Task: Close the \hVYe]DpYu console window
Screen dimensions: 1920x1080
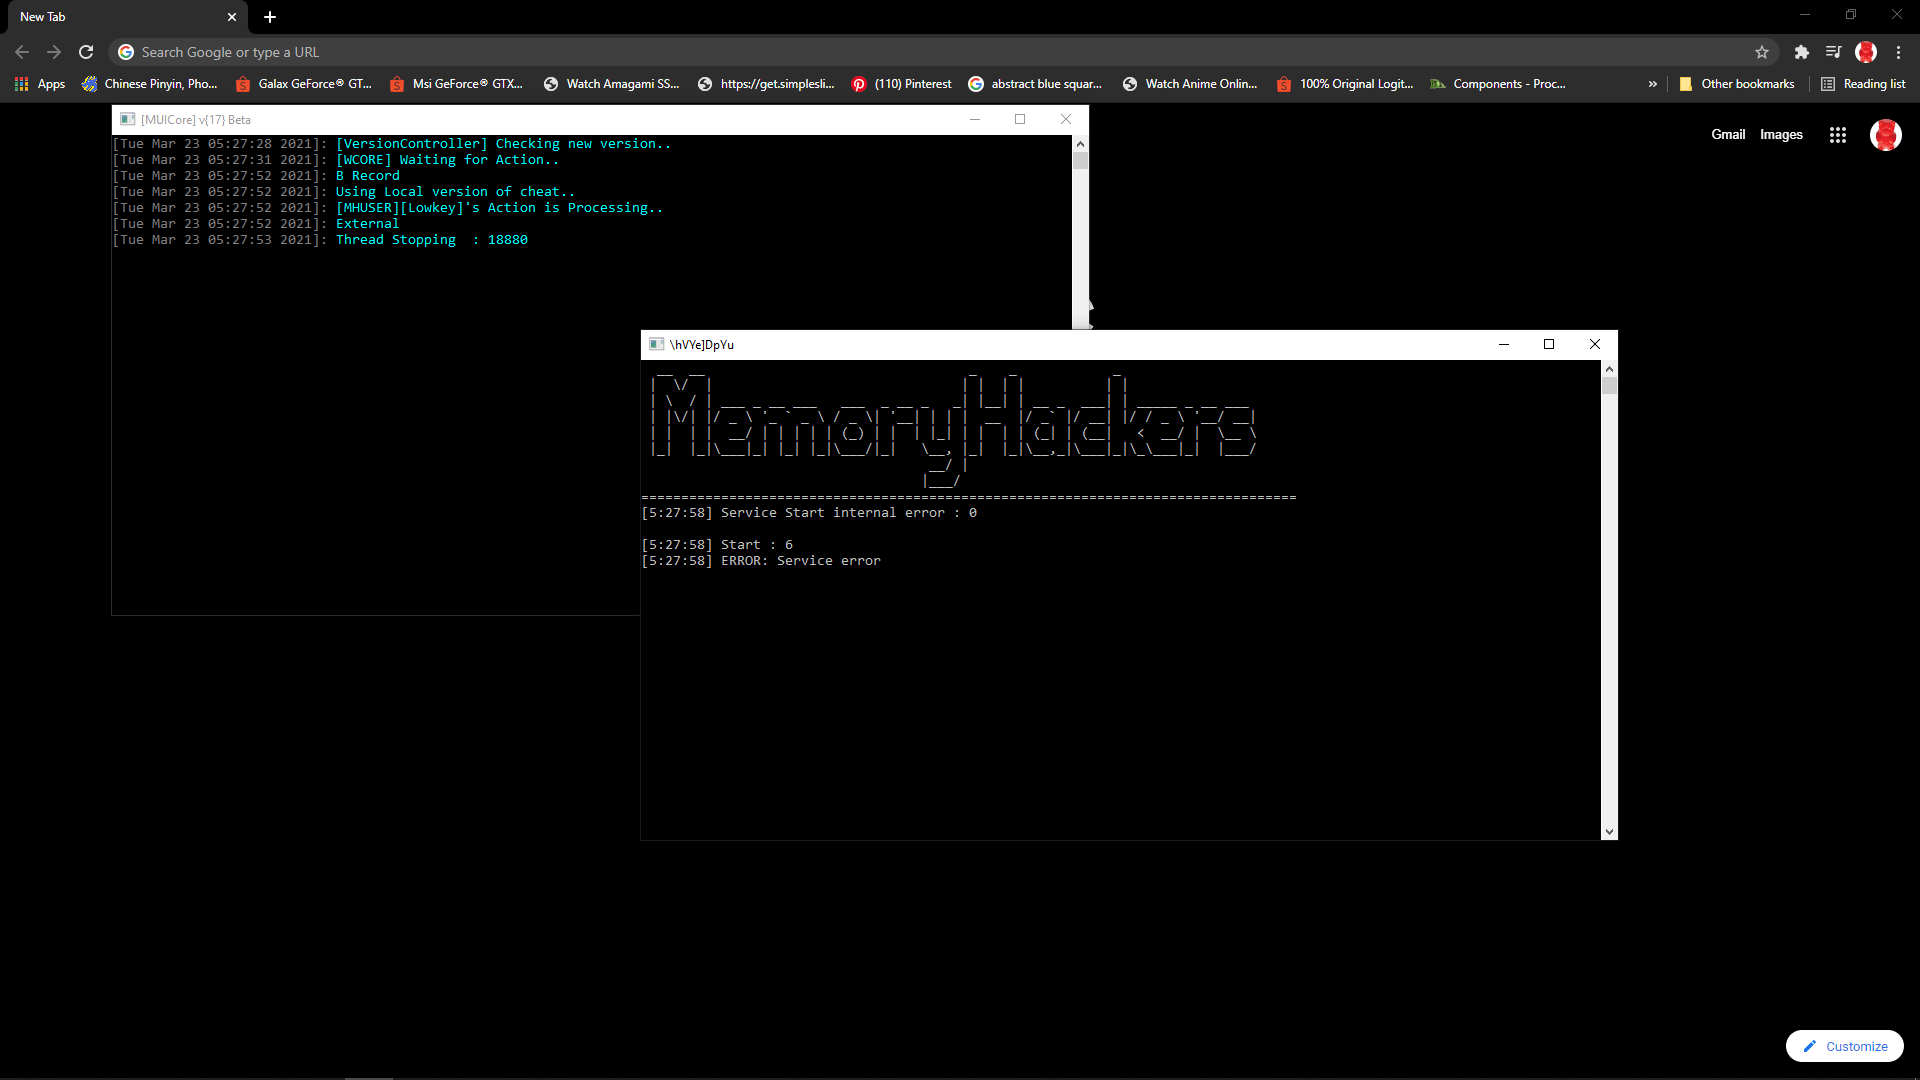Action: click(1595, 344)
